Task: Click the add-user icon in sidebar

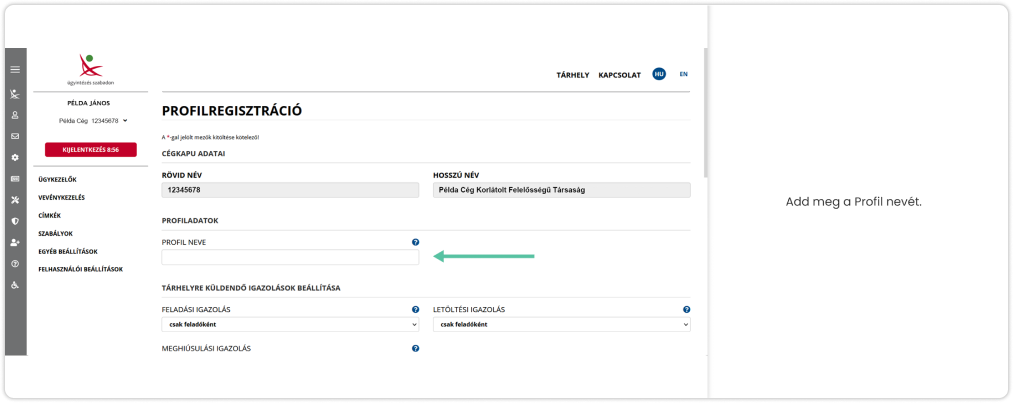Action: (x=15, y=242)
